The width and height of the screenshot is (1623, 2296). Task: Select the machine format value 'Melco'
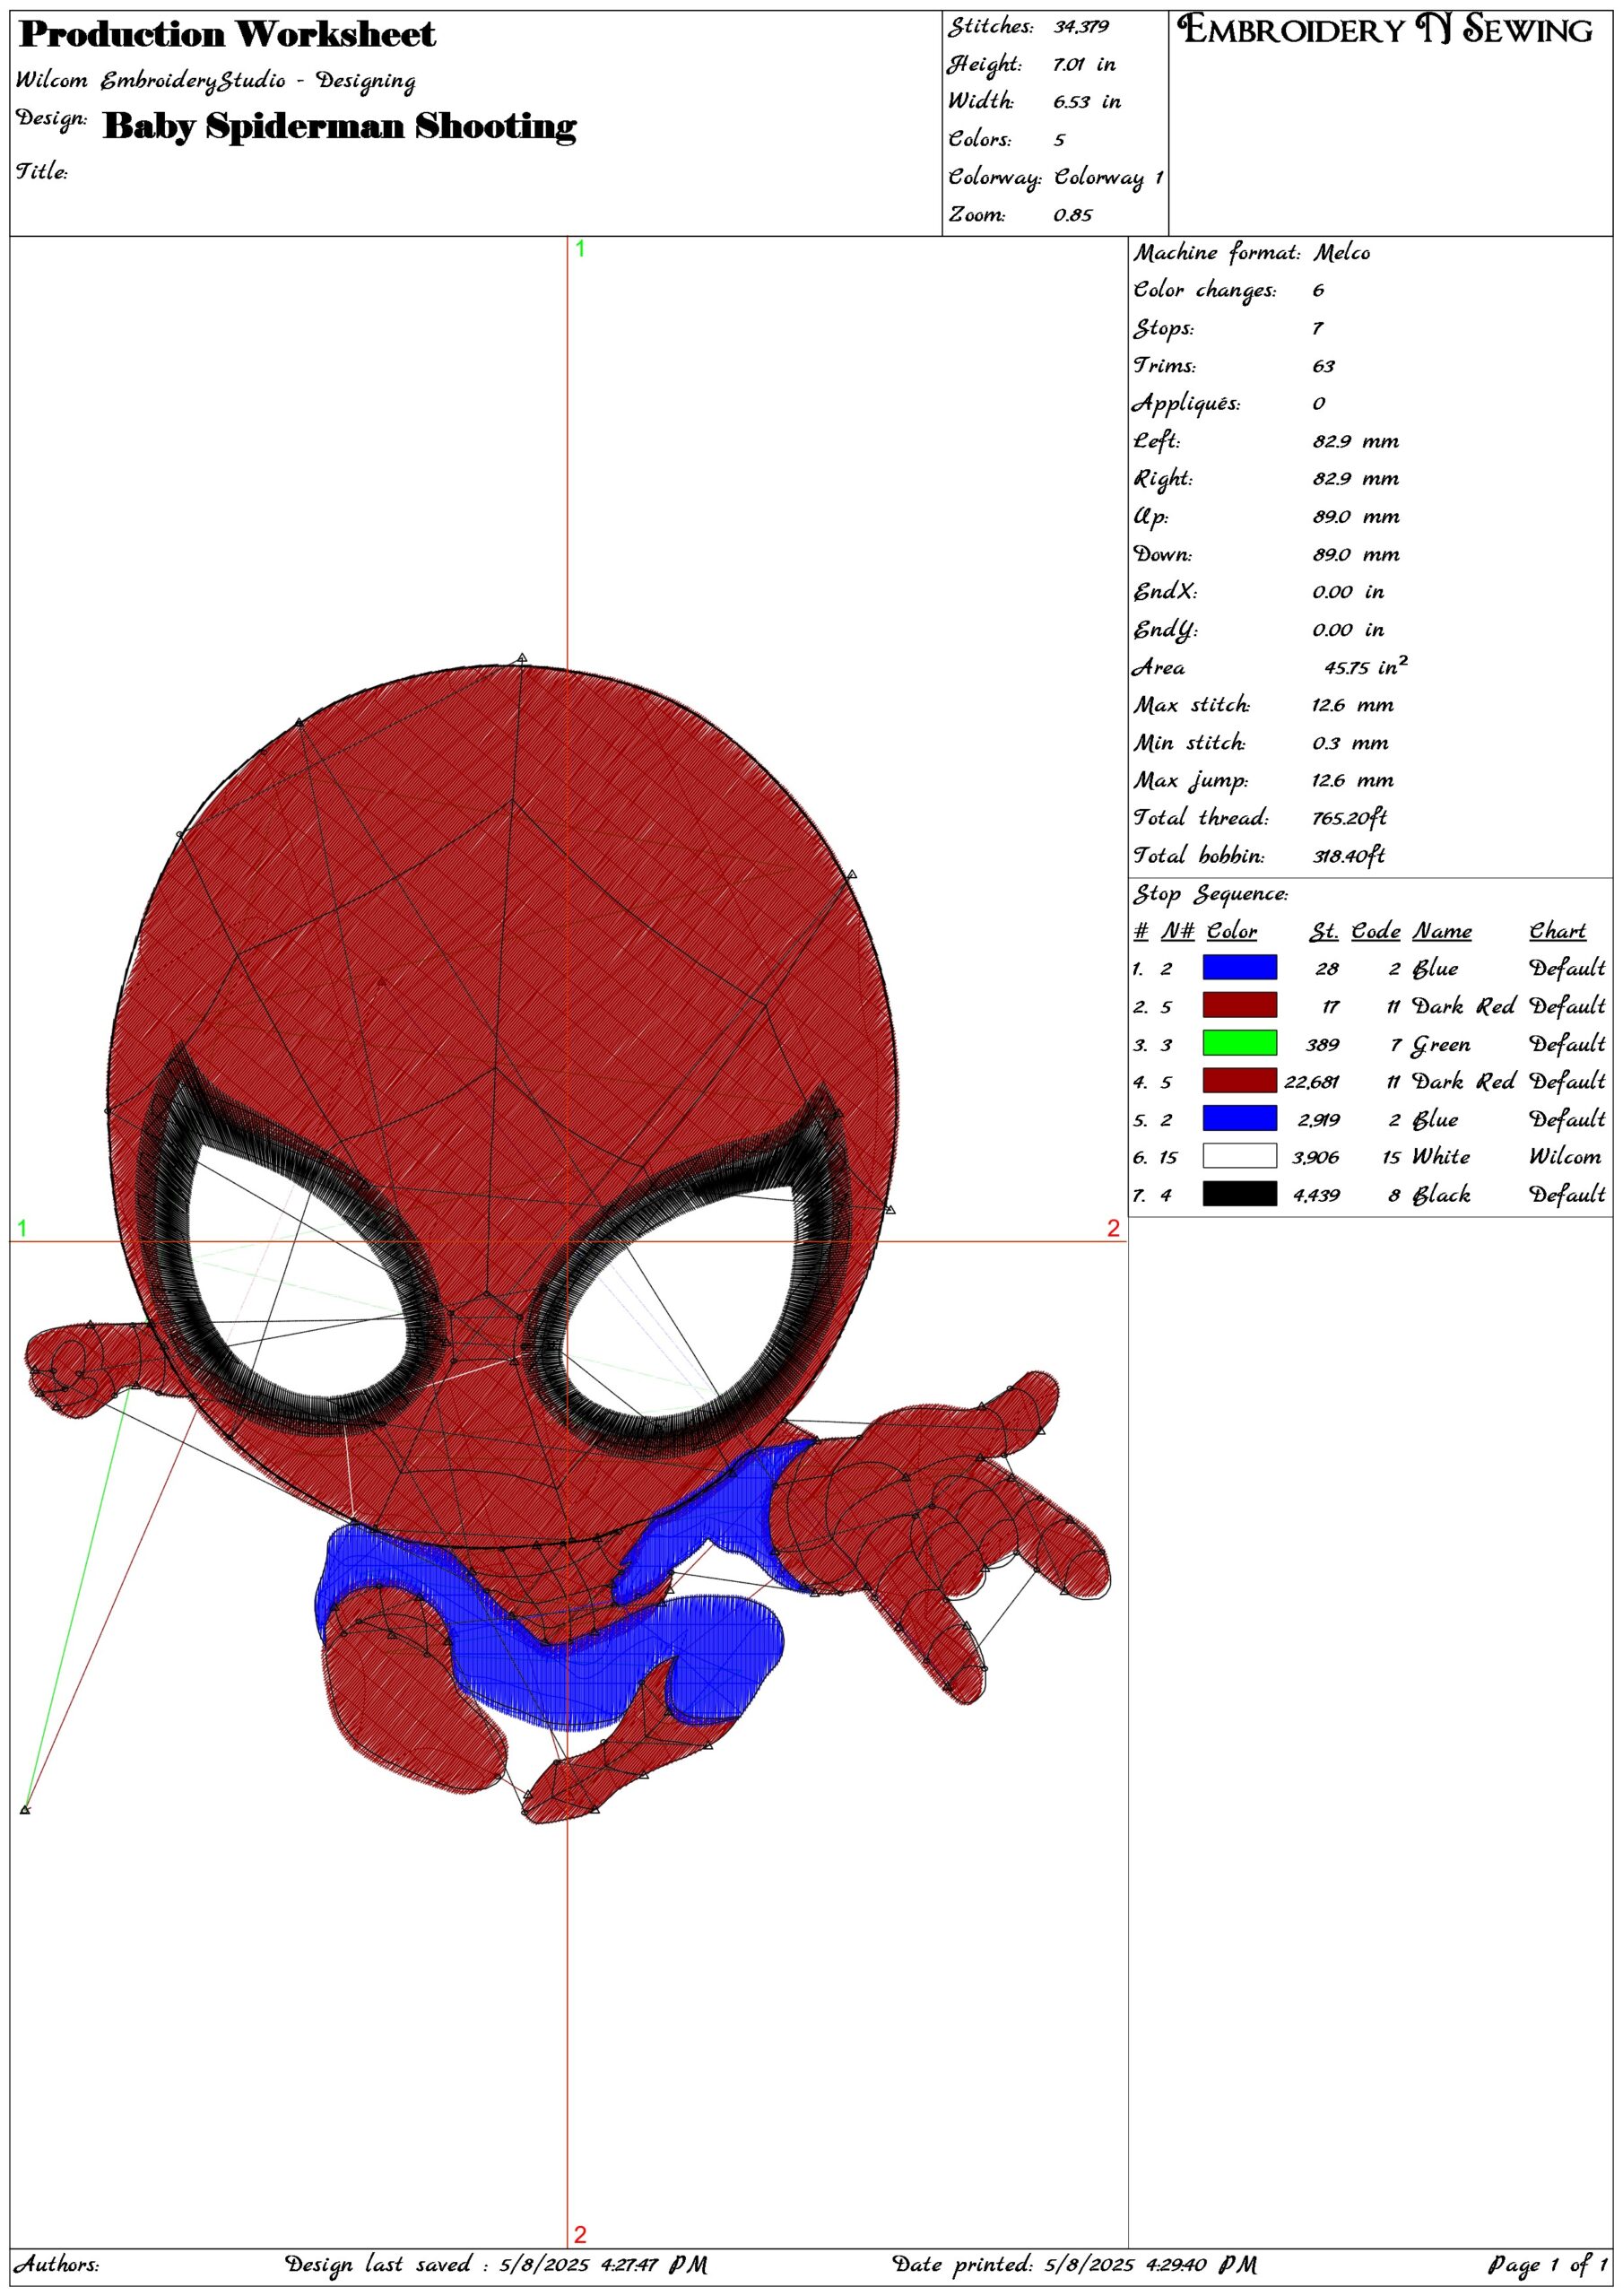tap(1342, 253)
